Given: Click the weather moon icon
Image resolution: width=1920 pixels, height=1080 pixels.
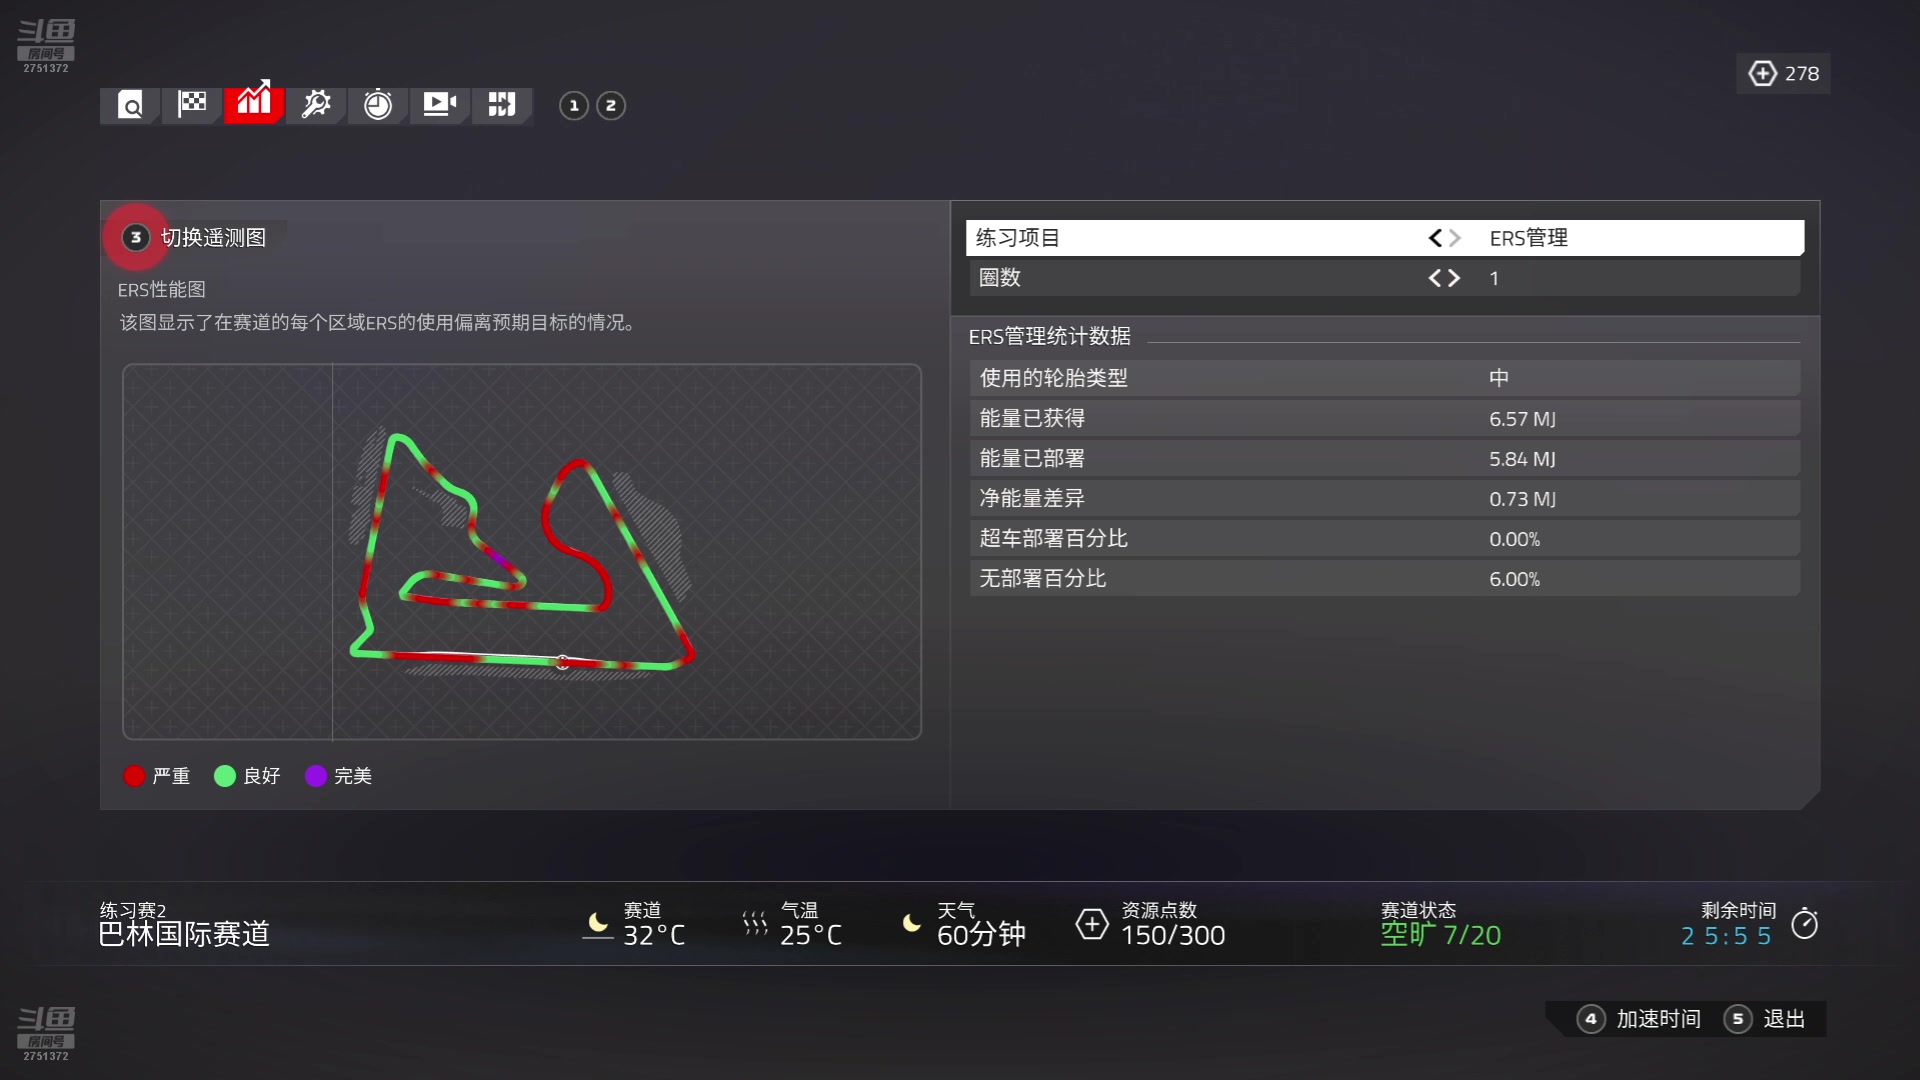Looking at the screenshot, I should point(911,923).
